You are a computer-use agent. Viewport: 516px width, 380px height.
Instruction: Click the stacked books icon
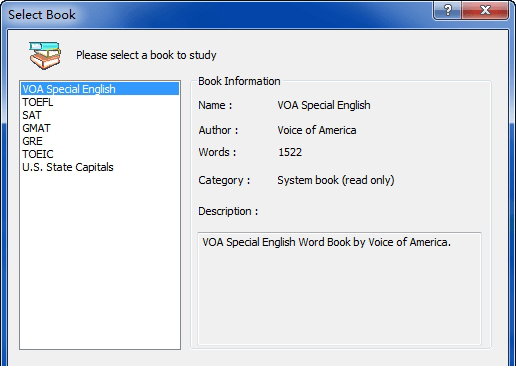(x=45, y=55)
